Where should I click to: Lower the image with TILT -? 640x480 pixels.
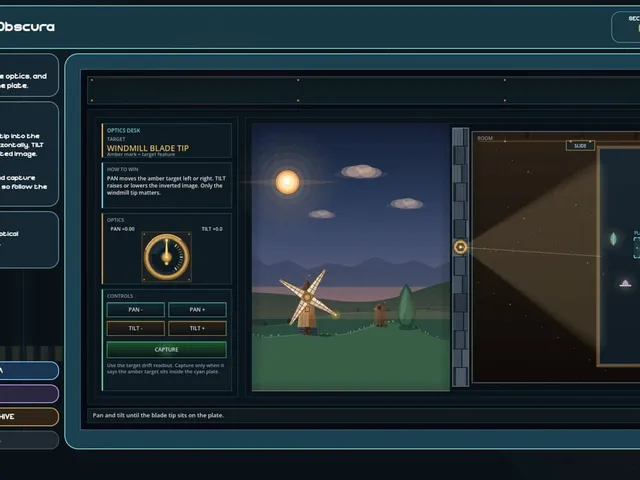click(136, 328)
